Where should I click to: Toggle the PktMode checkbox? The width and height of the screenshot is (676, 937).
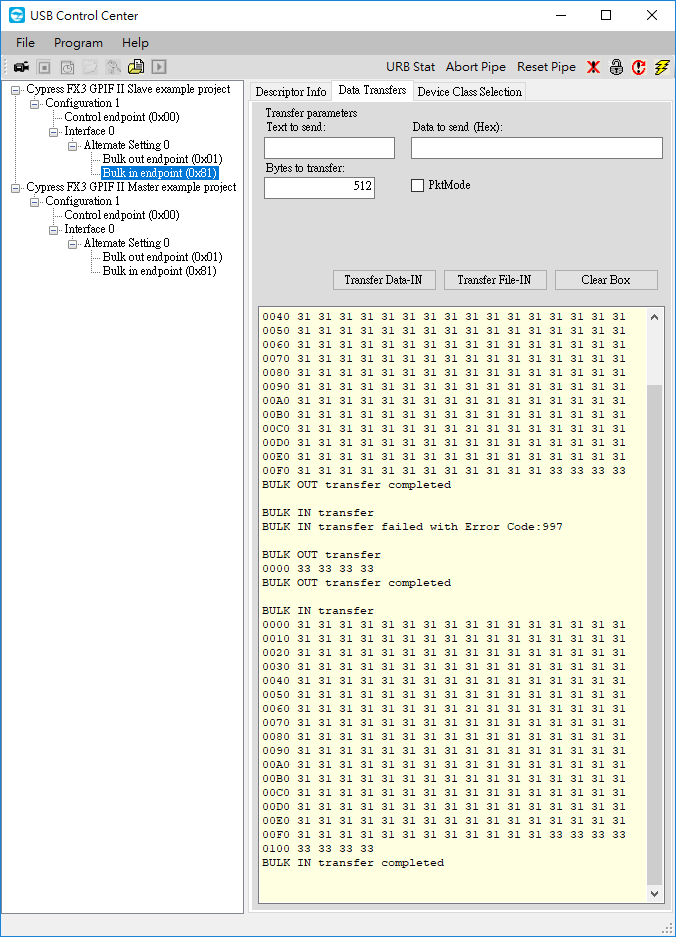[x=417, y=185]
